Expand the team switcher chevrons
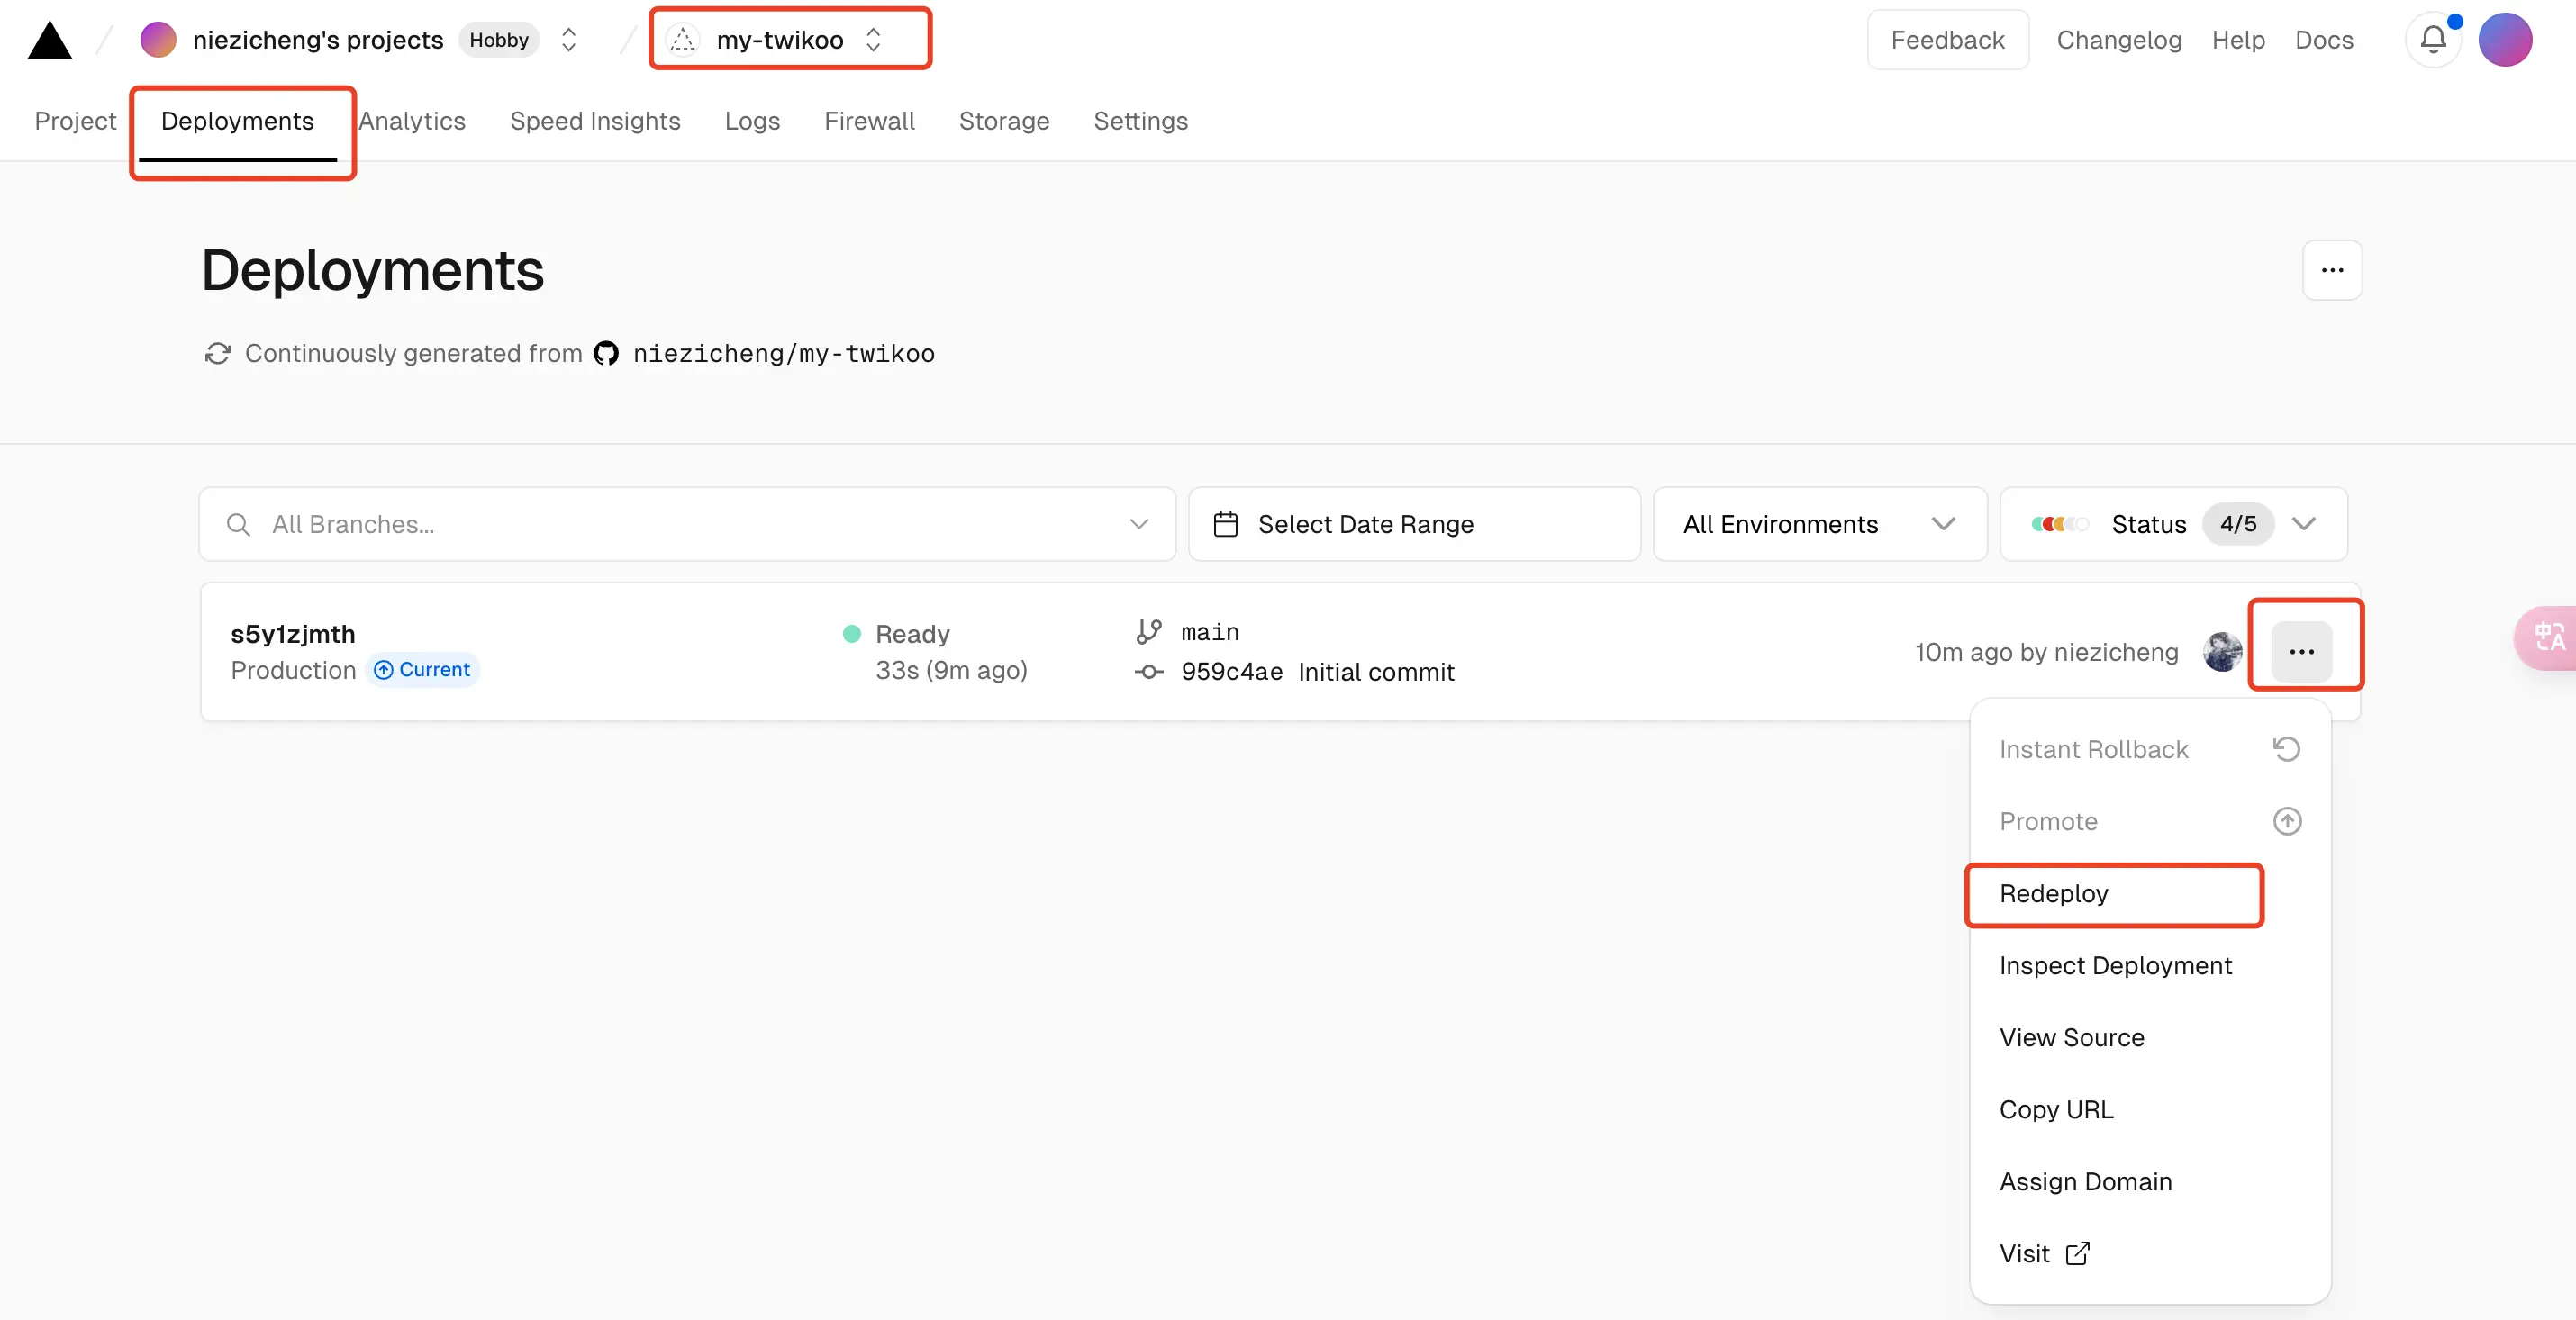Image resolution: width=2576 pixels, height=1320 pixels. (569, 40)
